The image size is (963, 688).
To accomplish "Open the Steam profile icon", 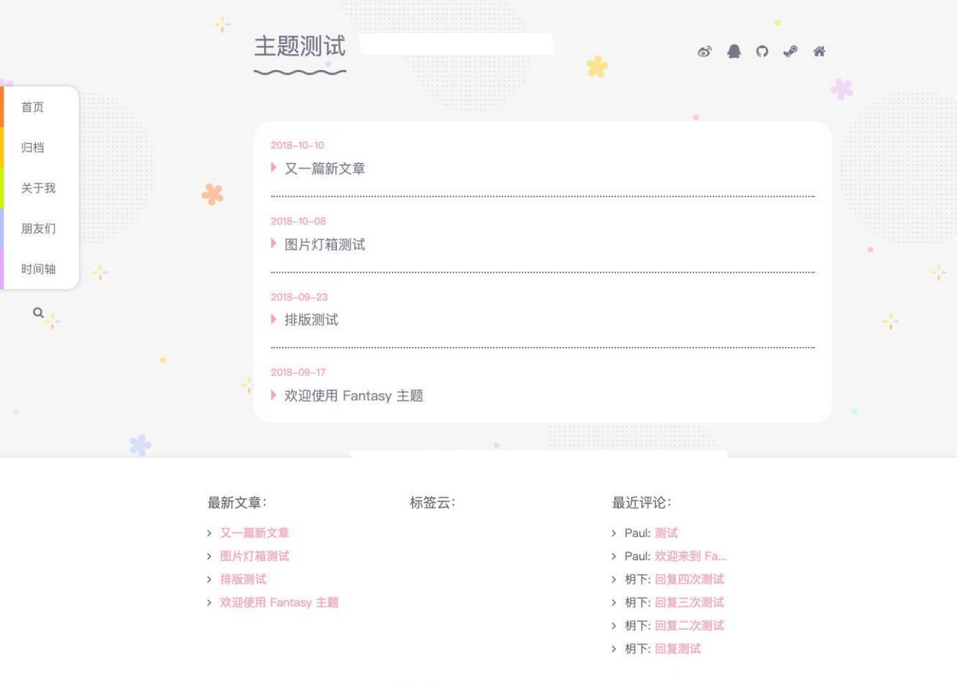I will tap(790, 52).
